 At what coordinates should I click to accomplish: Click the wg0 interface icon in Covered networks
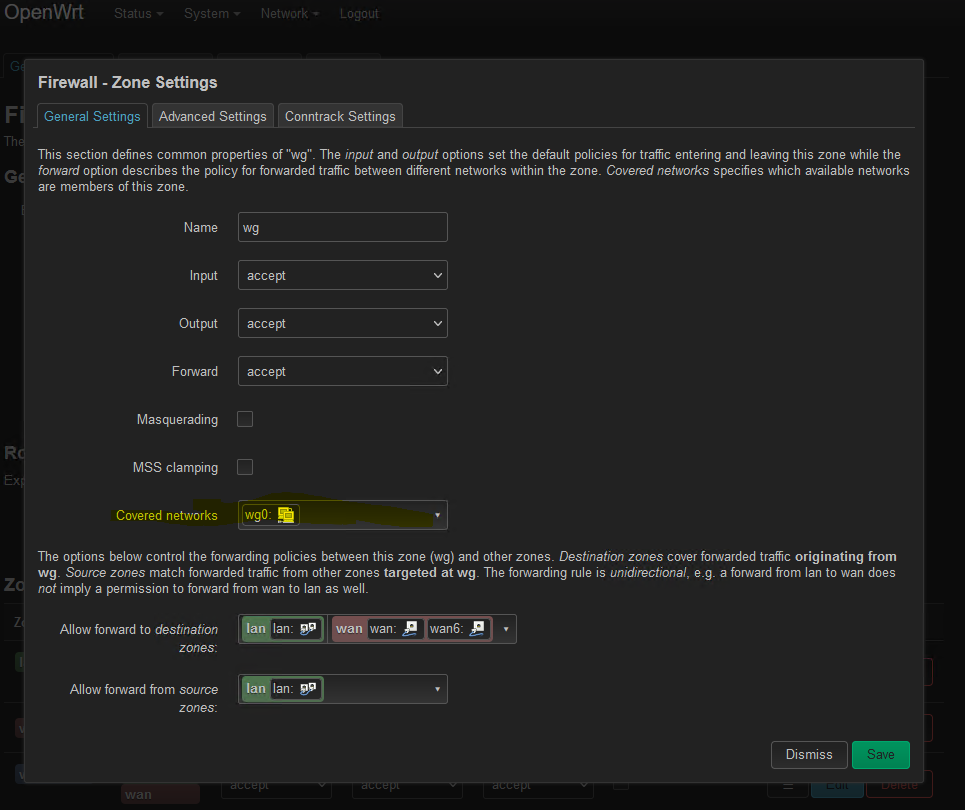coord(286,515)
